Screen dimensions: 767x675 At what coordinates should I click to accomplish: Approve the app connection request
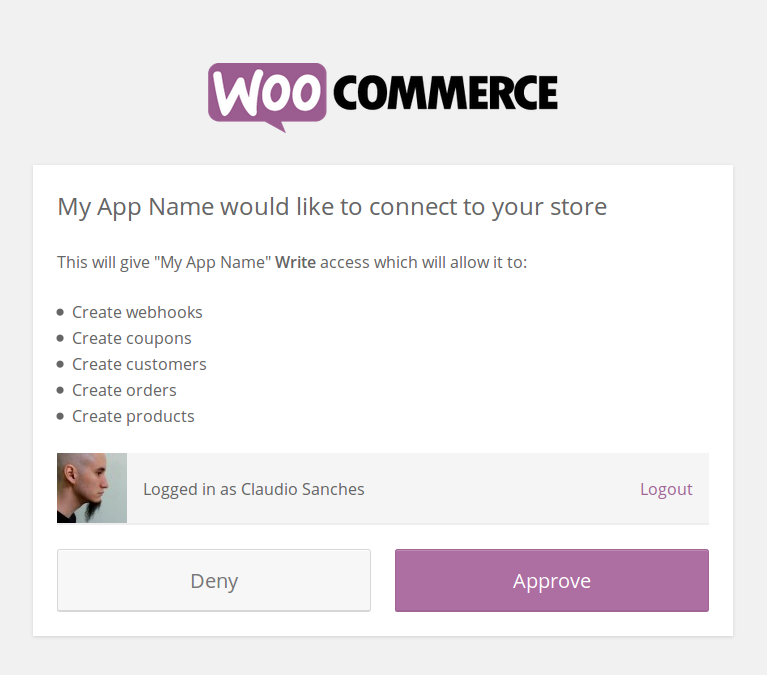point(551,580)
